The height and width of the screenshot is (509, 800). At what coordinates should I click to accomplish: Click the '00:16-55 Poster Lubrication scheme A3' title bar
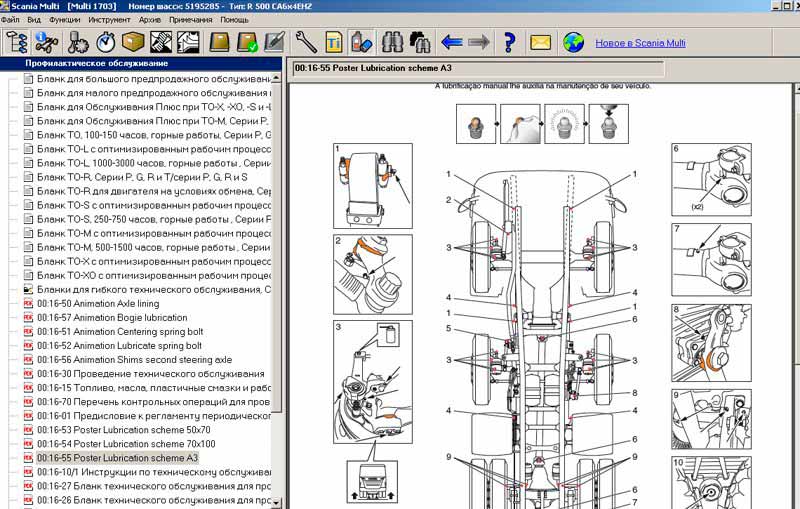(x=478, y=68)
